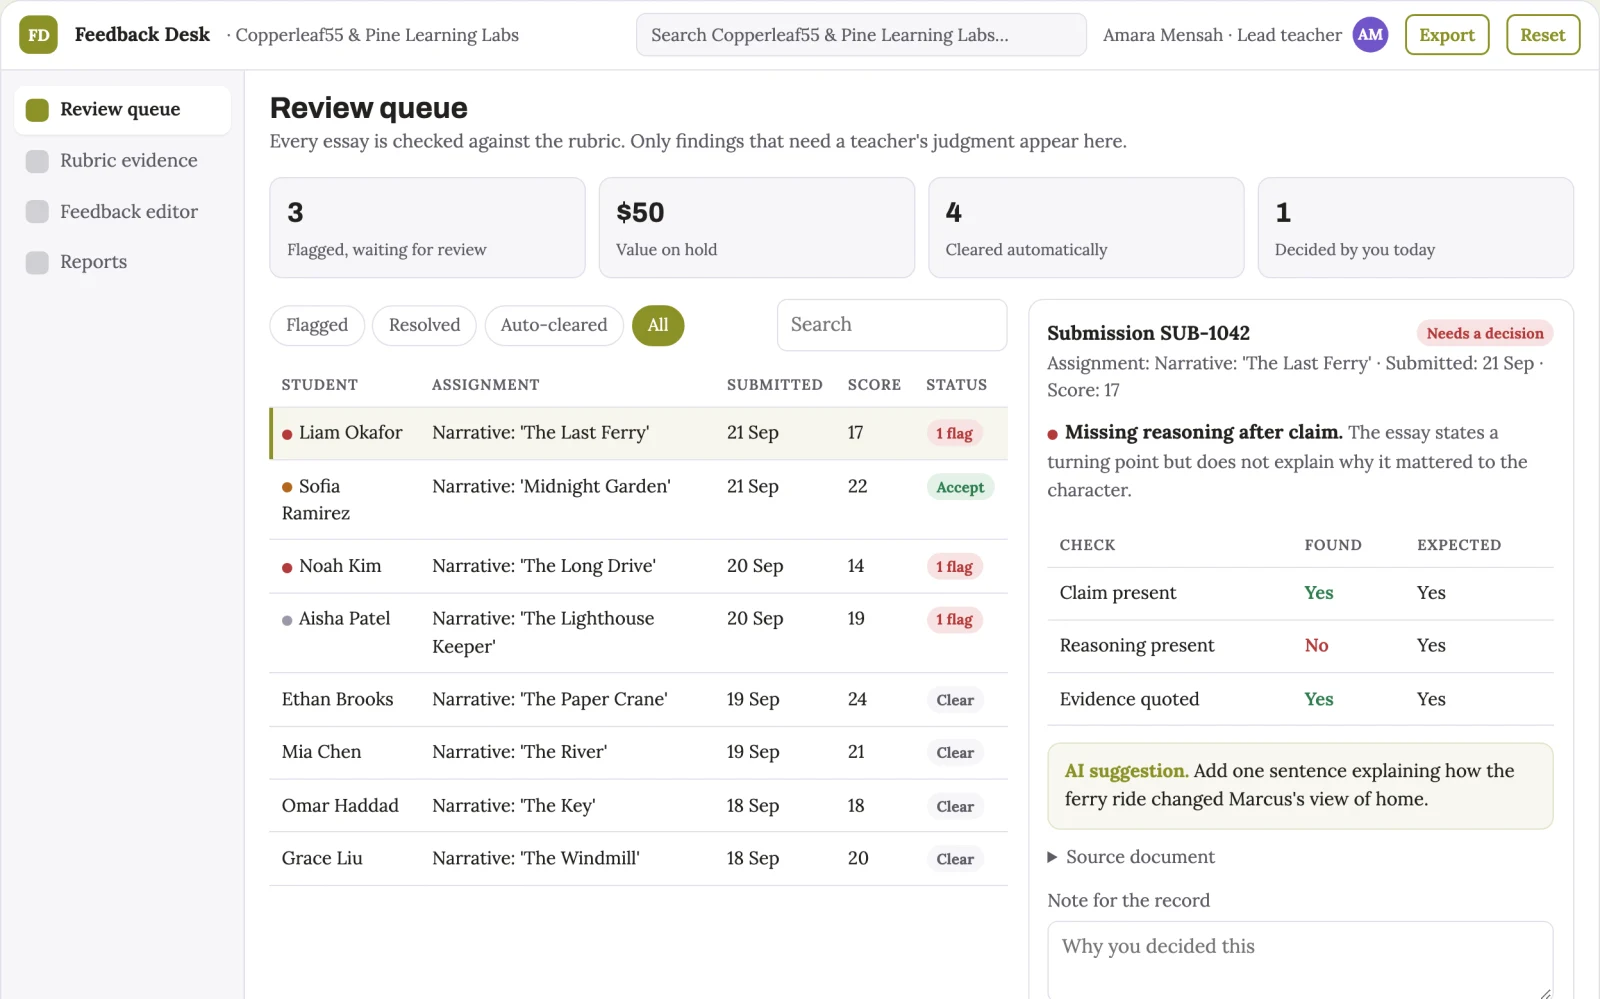The image size is (1600, 999).
Task: Click the red dot next to Noah Kim
Action: click(287, 567)
